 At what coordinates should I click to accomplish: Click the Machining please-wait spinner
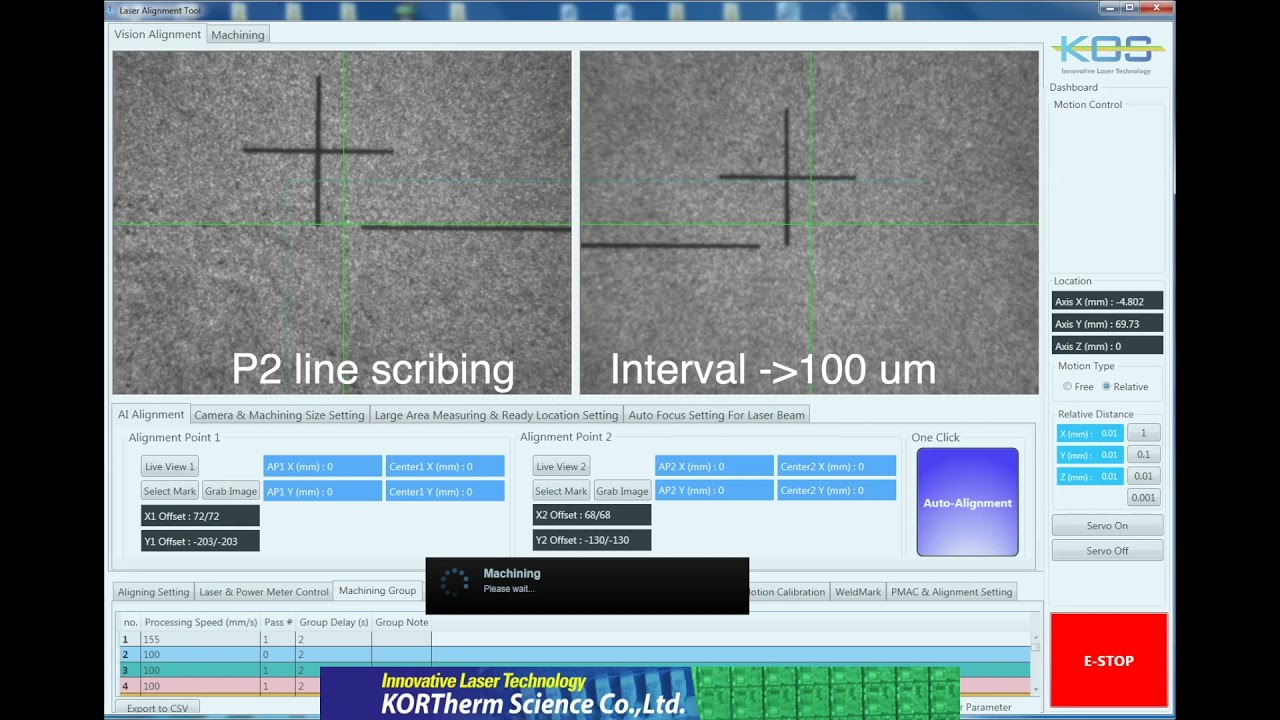pyautogui.click(x=455, y=581)
